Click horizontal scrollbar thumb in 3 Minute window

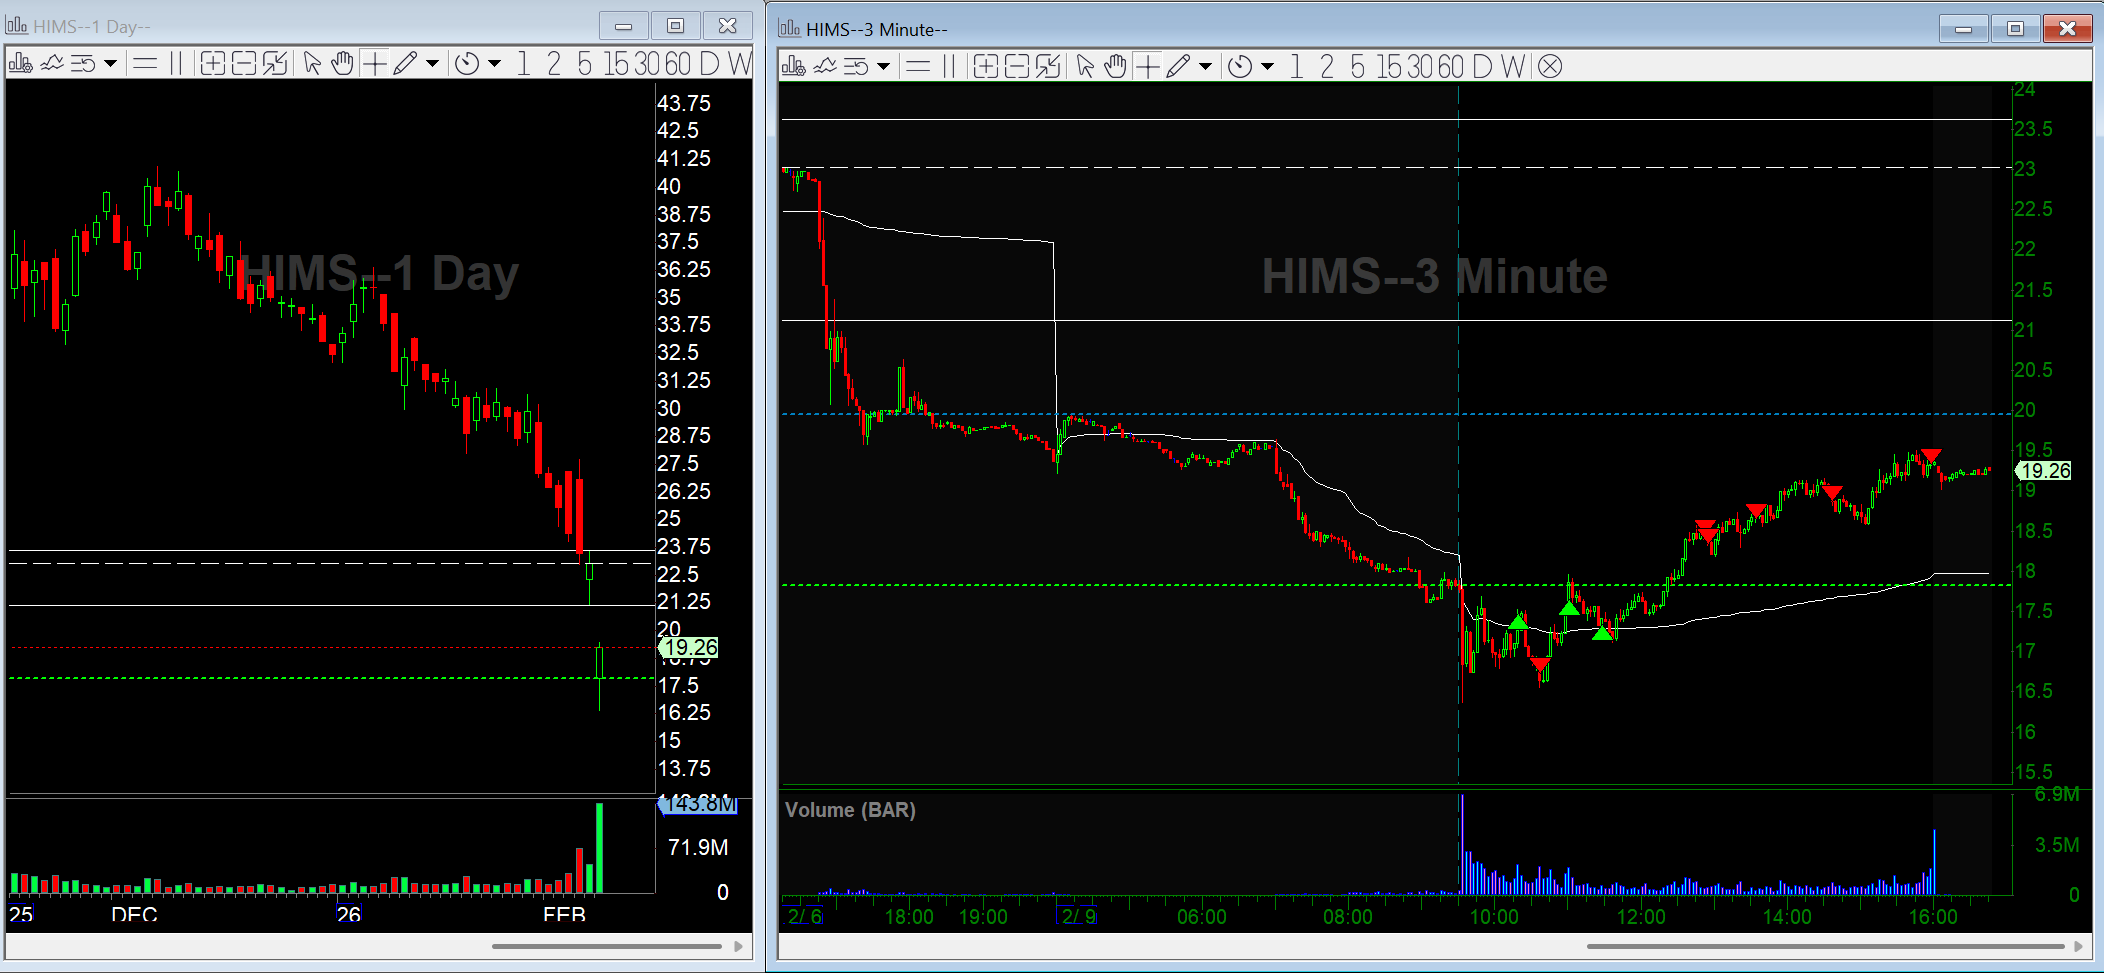click(x=1826, y=946)
